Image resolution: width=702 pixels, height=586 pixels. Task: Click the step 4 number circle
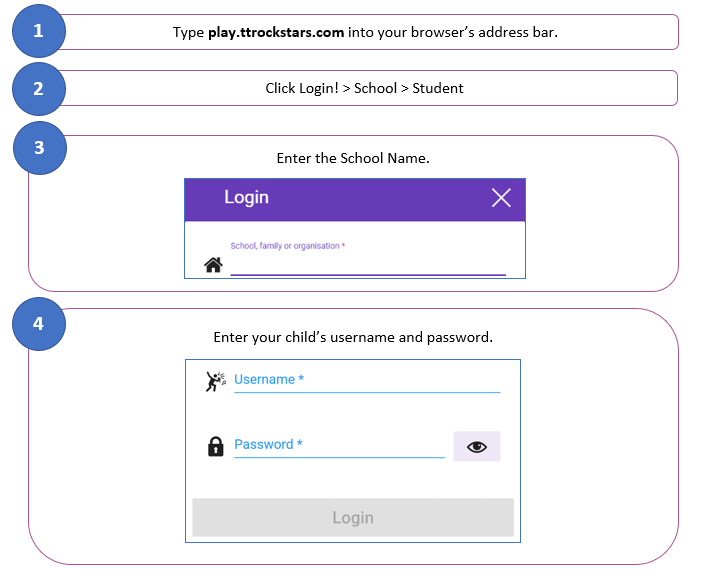click(x=39, y=324)
